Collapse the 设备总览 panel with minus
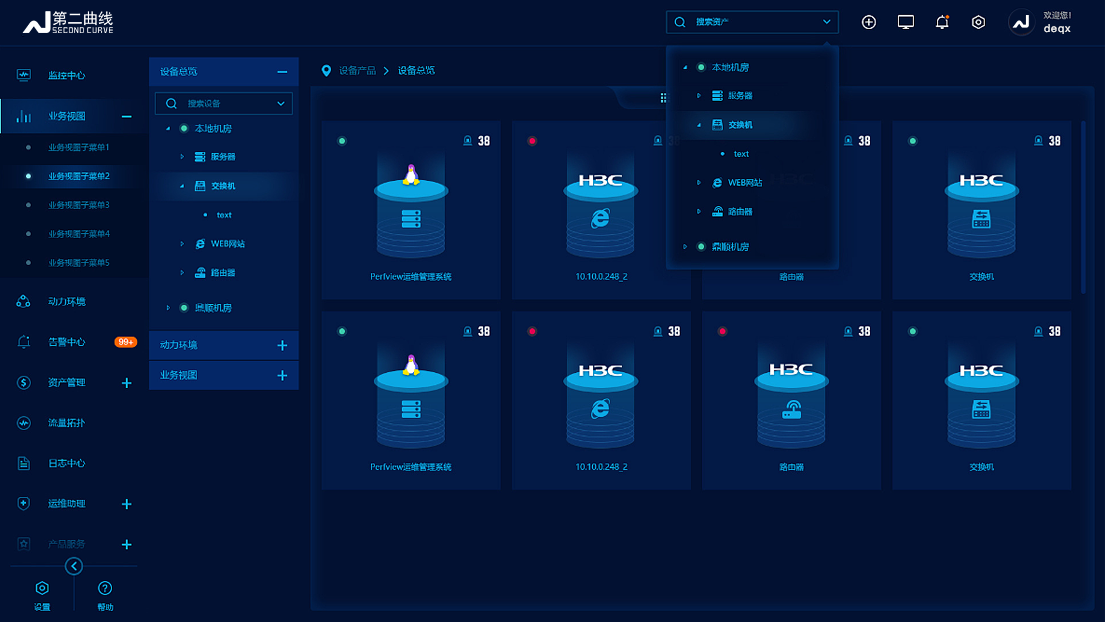 click(282, 72)
